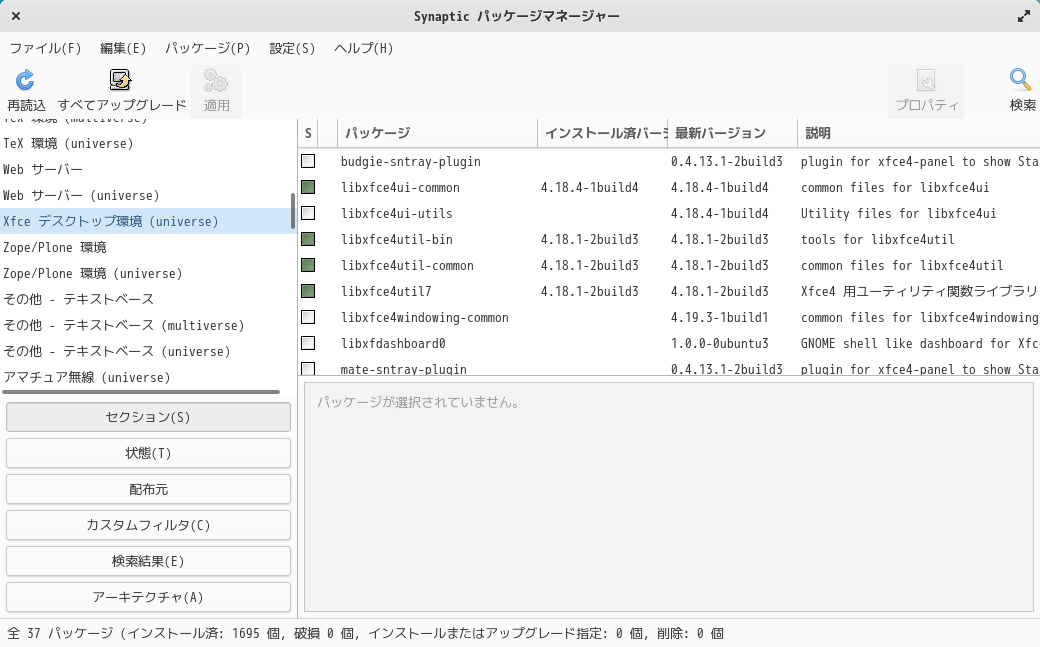Select package name libxfce4util-common
The width and height of the screenshot is (1040, 647).
(407, 265)
